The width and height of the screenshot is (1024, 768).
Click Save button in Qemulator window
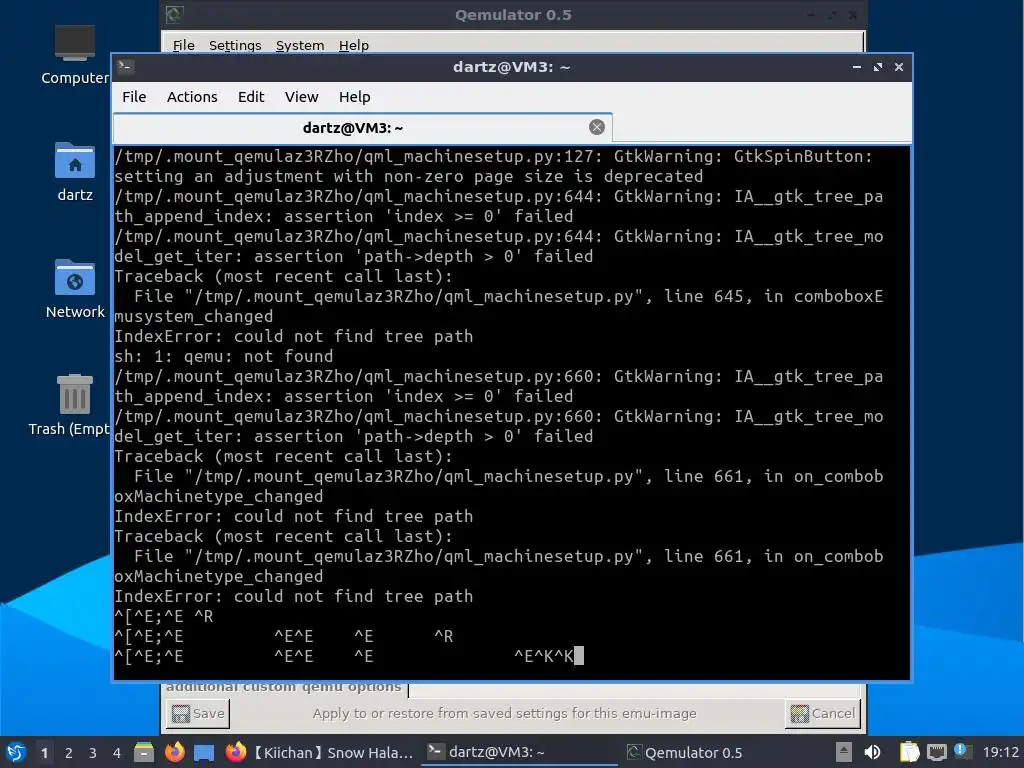198,713
